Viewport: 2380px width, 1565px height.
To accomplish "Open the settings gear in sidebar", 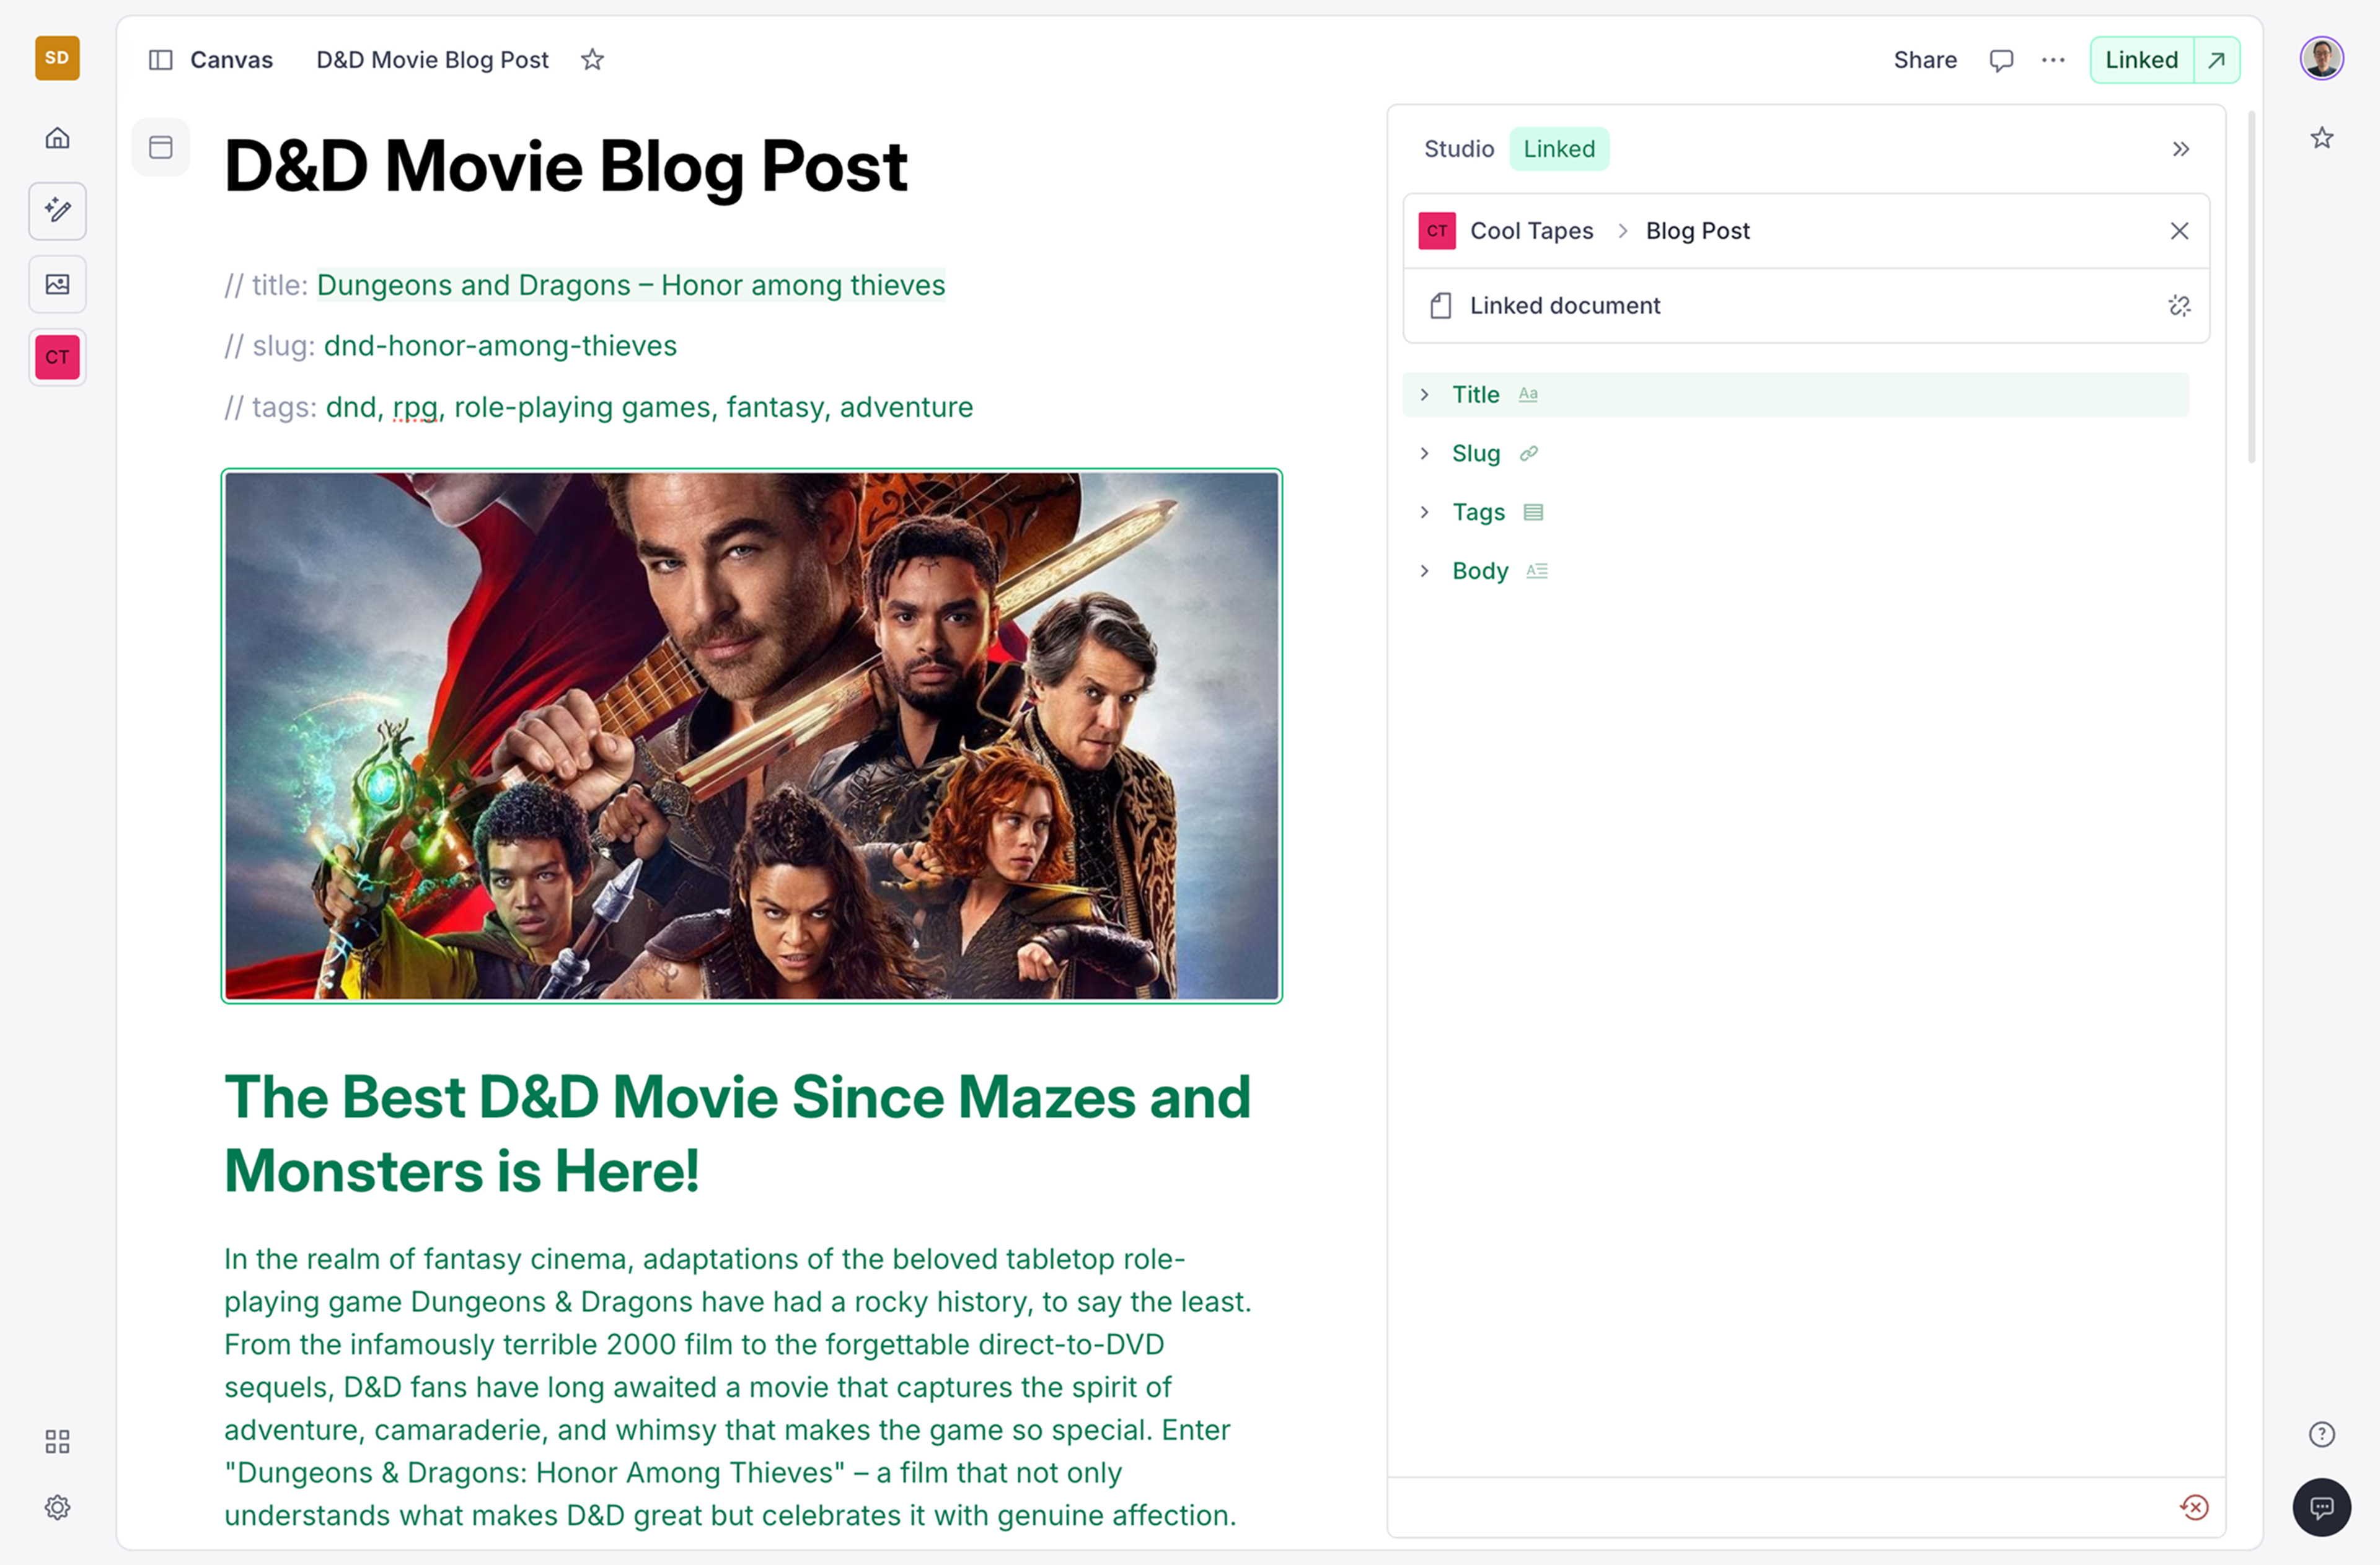I will point(57,1507).
